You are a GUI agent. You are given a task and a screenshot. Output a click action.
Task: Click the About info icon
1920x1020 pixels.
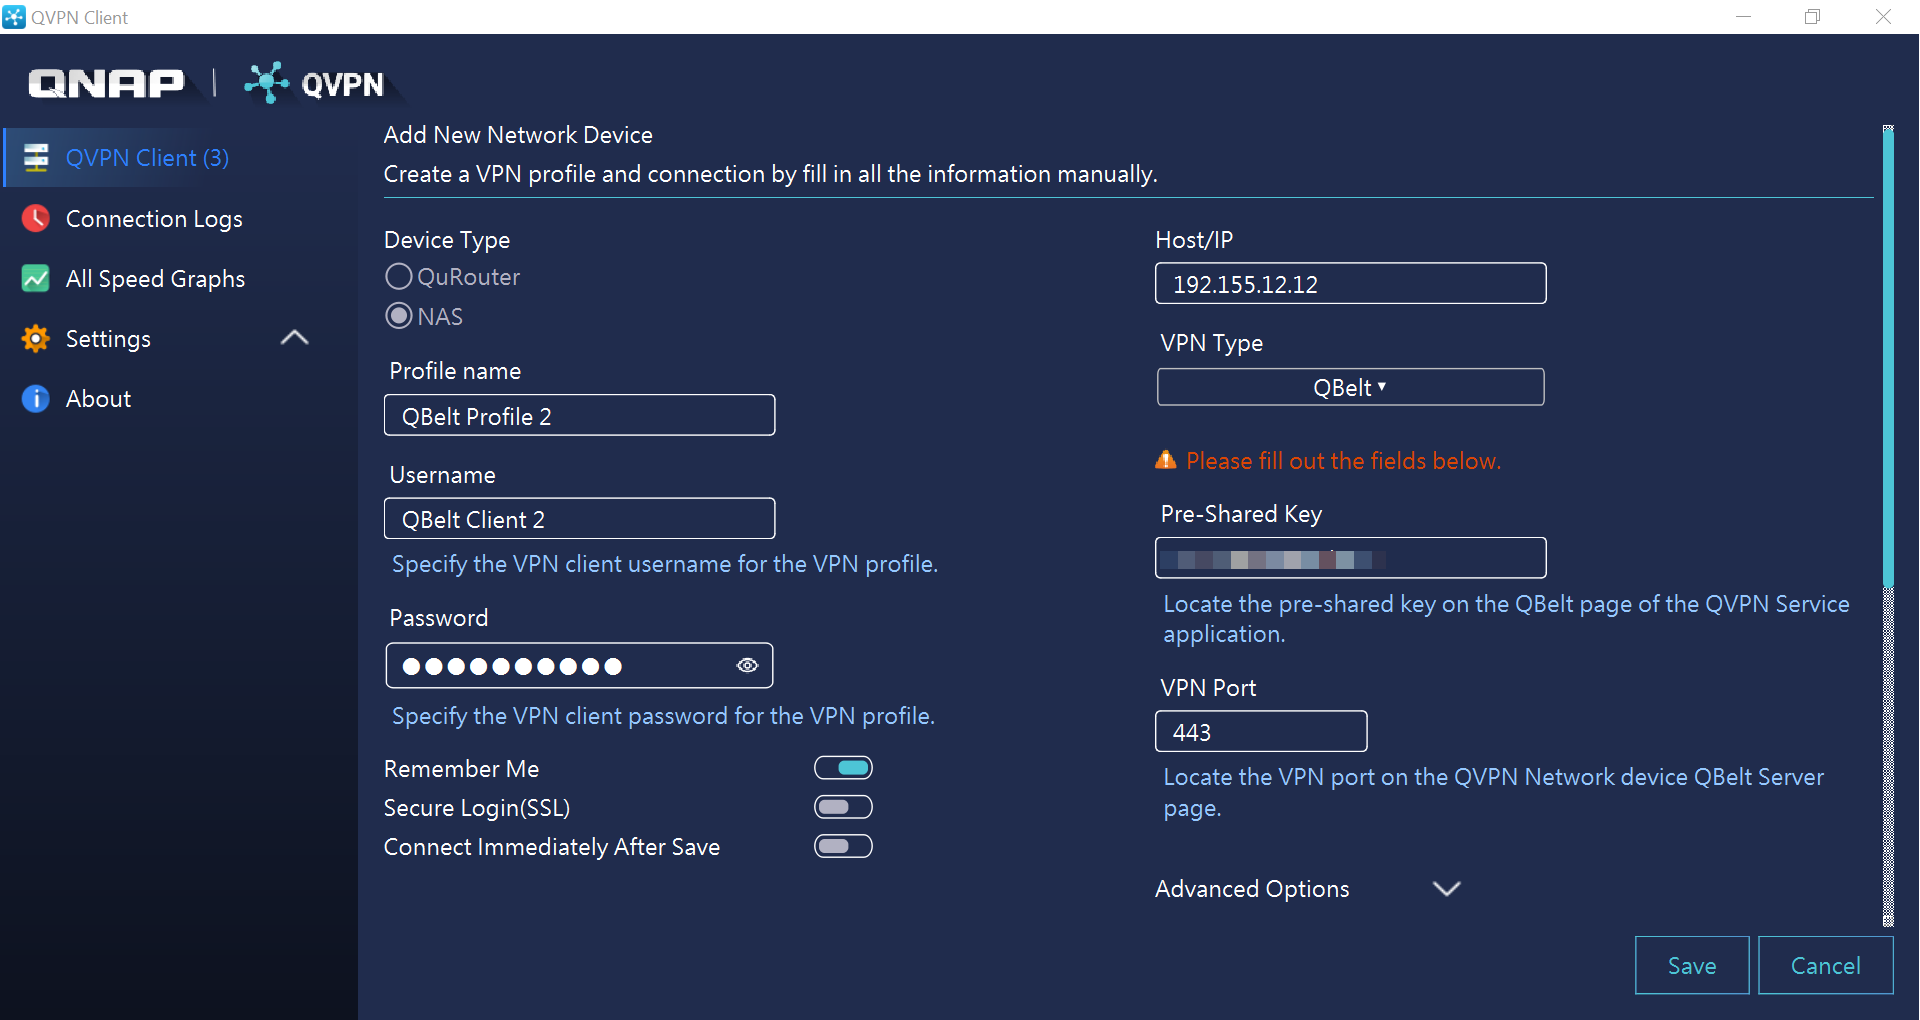tap(36, 399)
